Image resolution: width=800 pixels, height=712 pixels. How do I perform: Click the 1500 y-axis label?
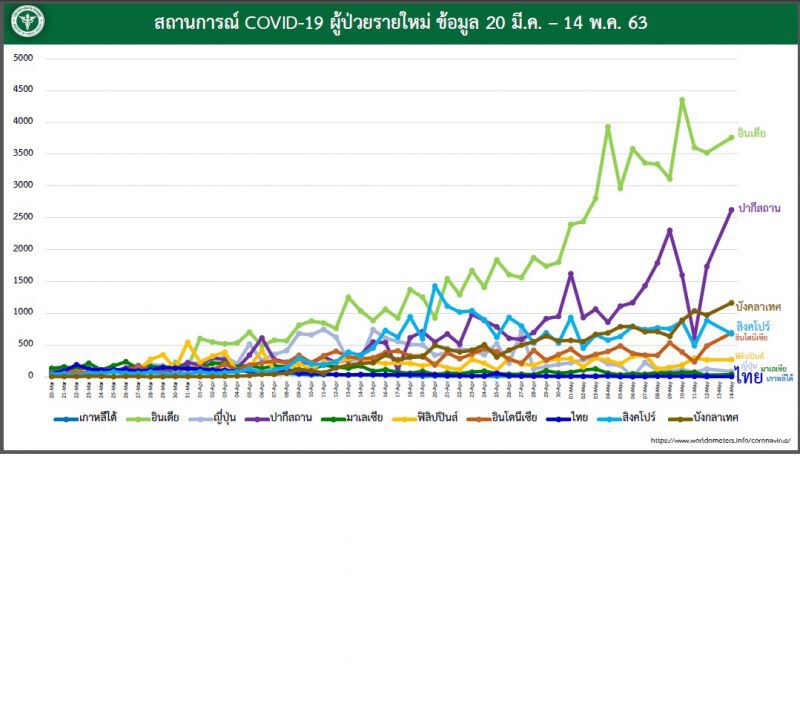[x=23, y=281]
